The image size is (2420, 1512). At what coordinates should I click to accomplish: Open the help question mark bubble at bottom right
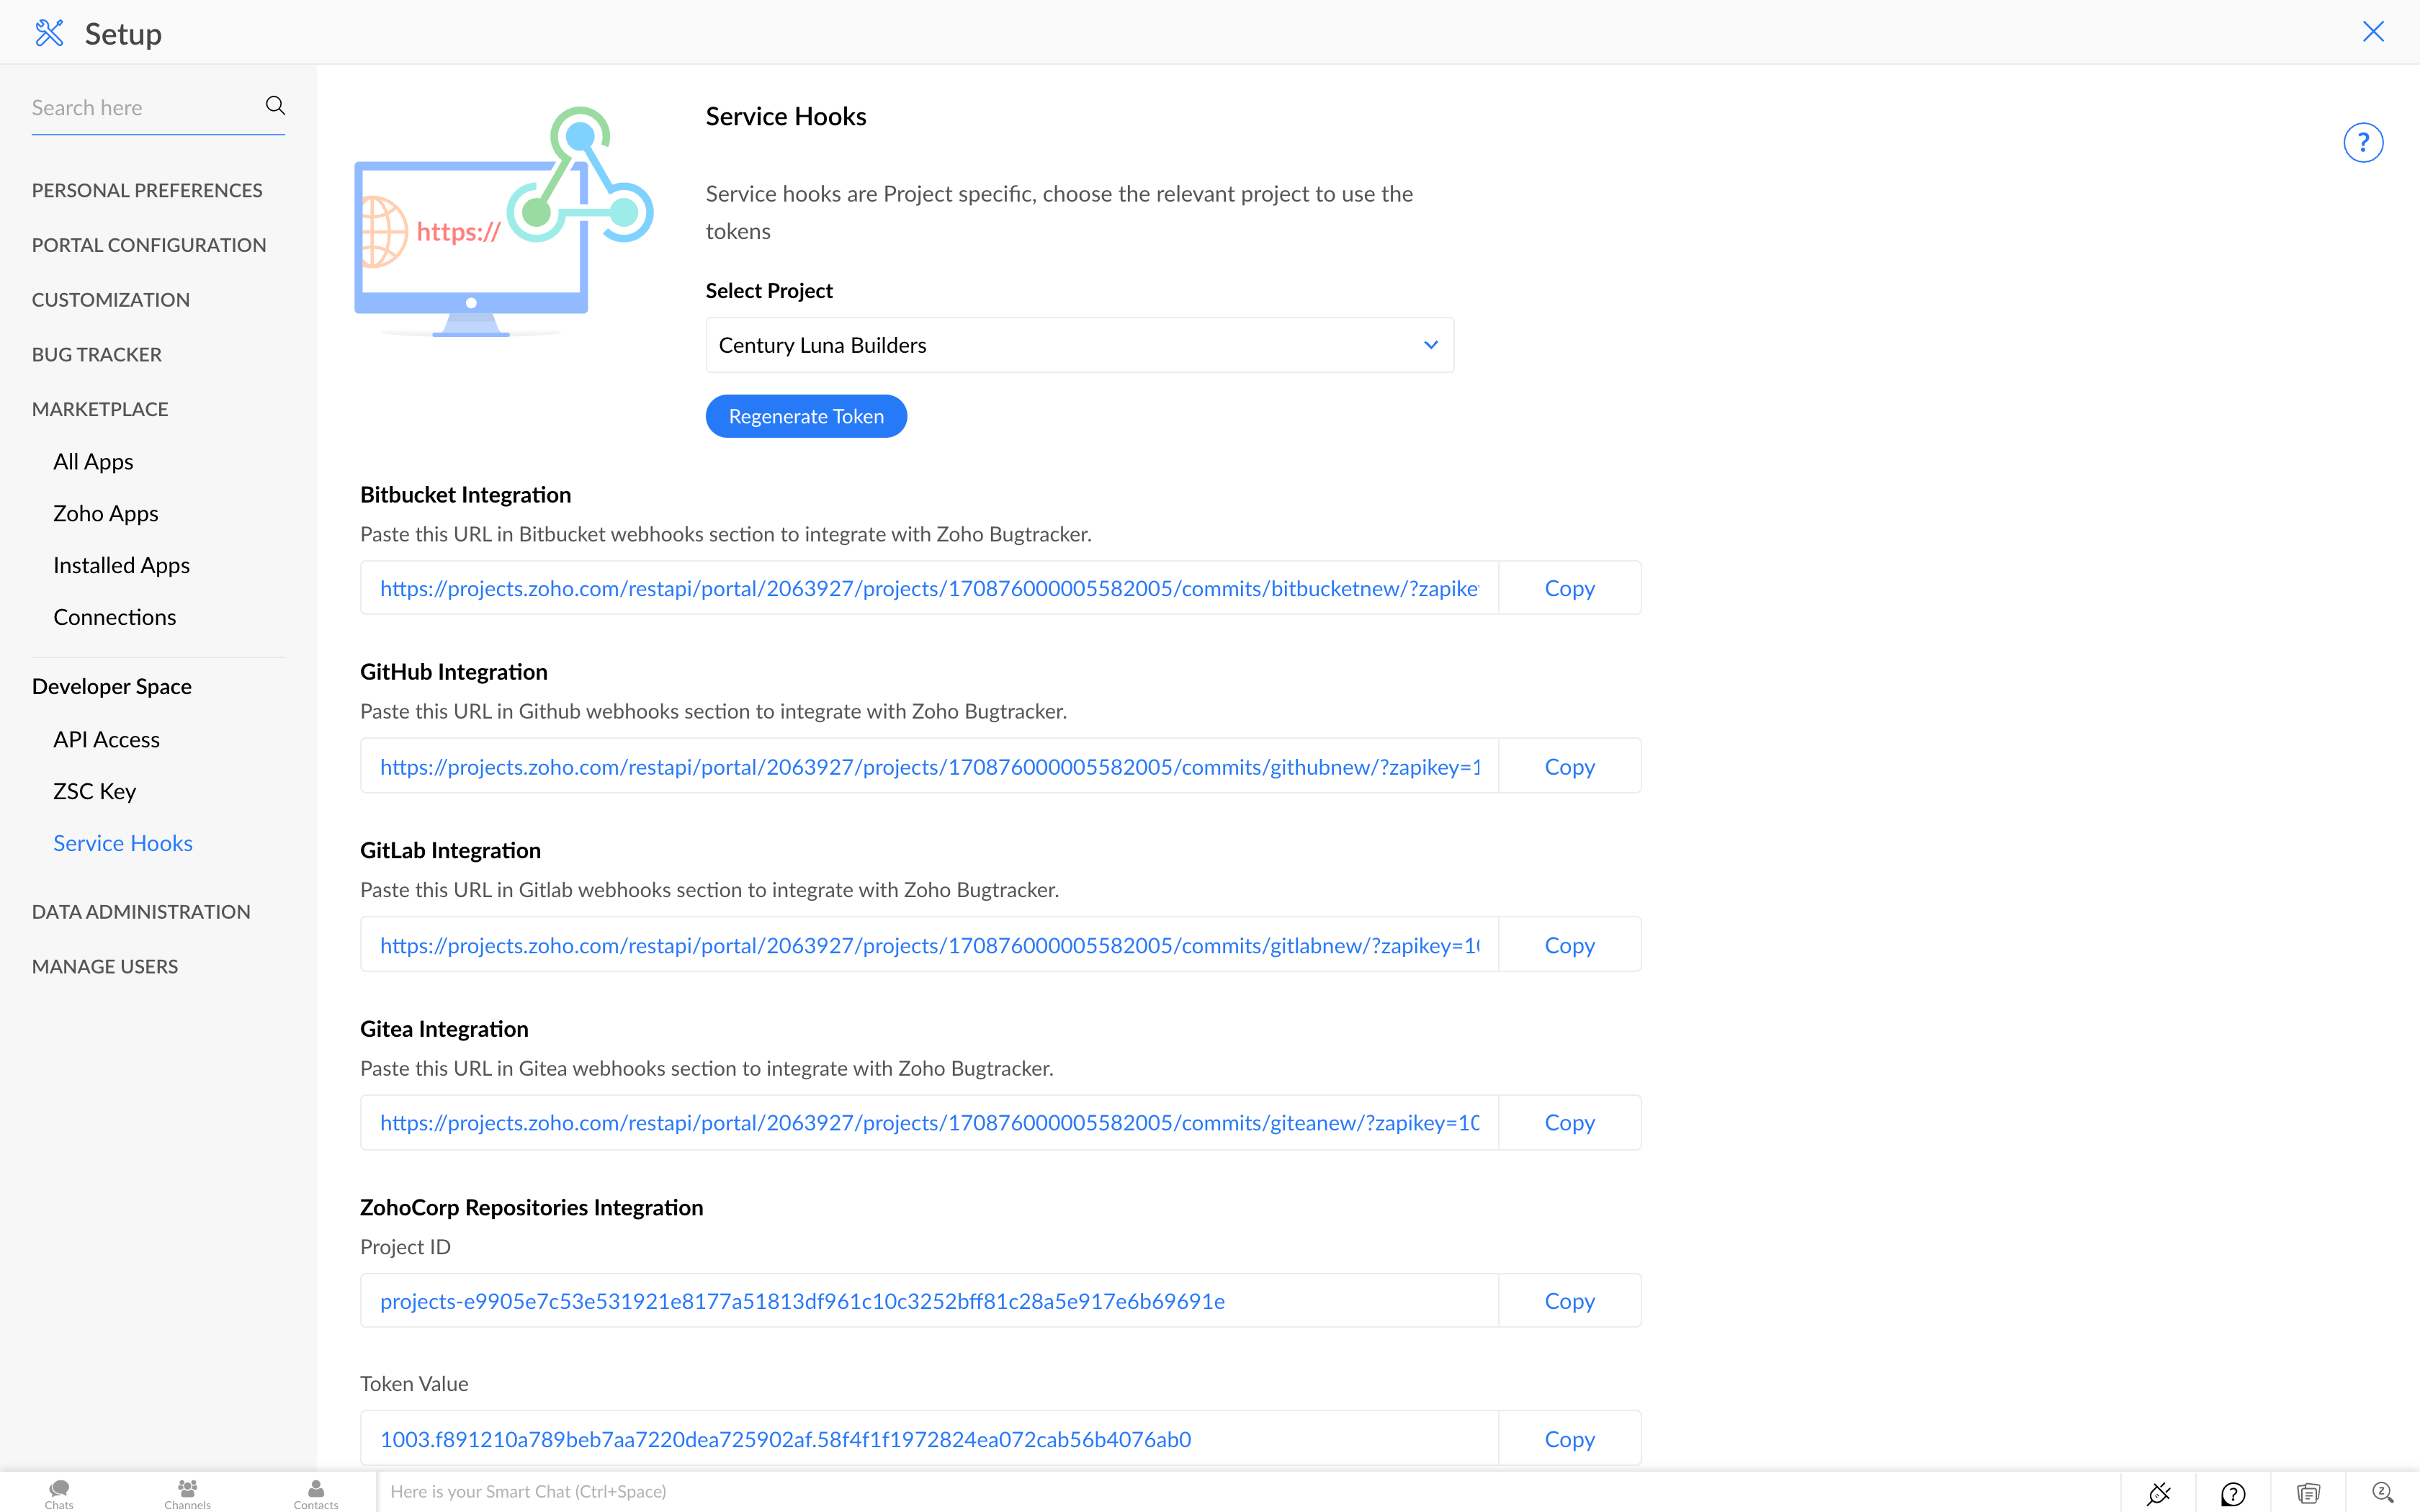2232,1493
